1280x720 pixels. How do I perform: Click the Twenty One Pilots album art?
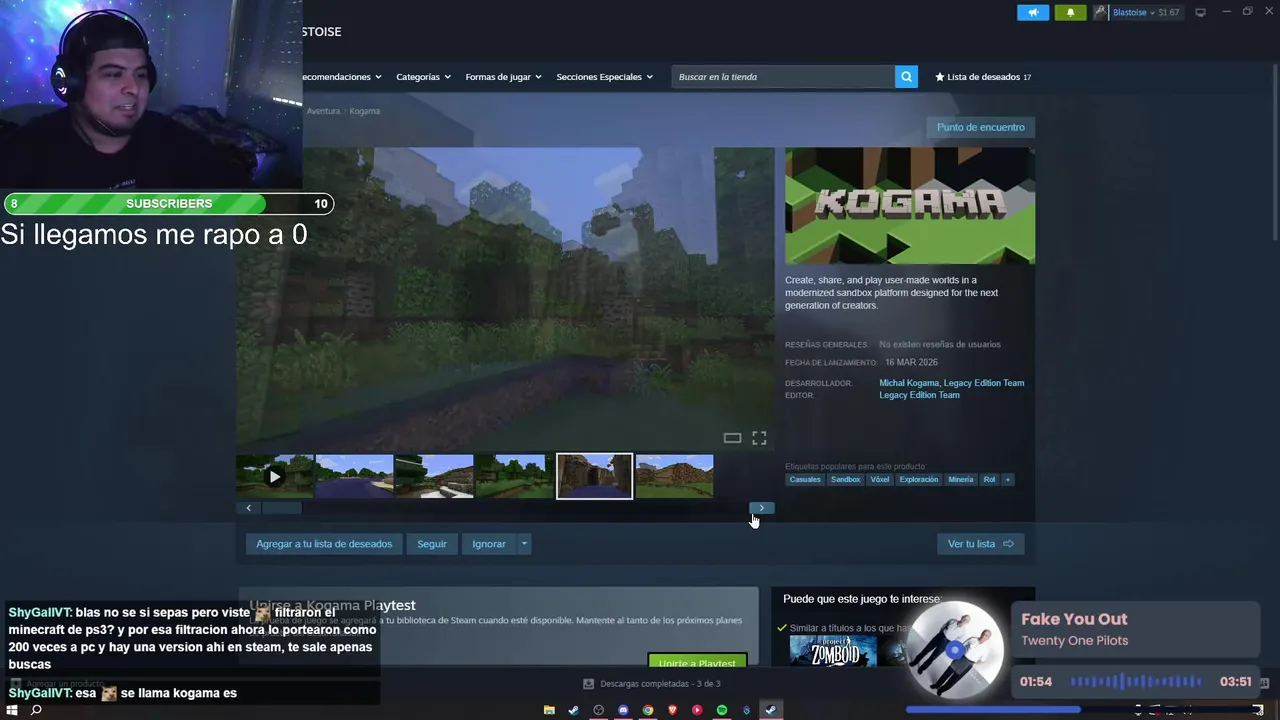(x=955, y=649)
